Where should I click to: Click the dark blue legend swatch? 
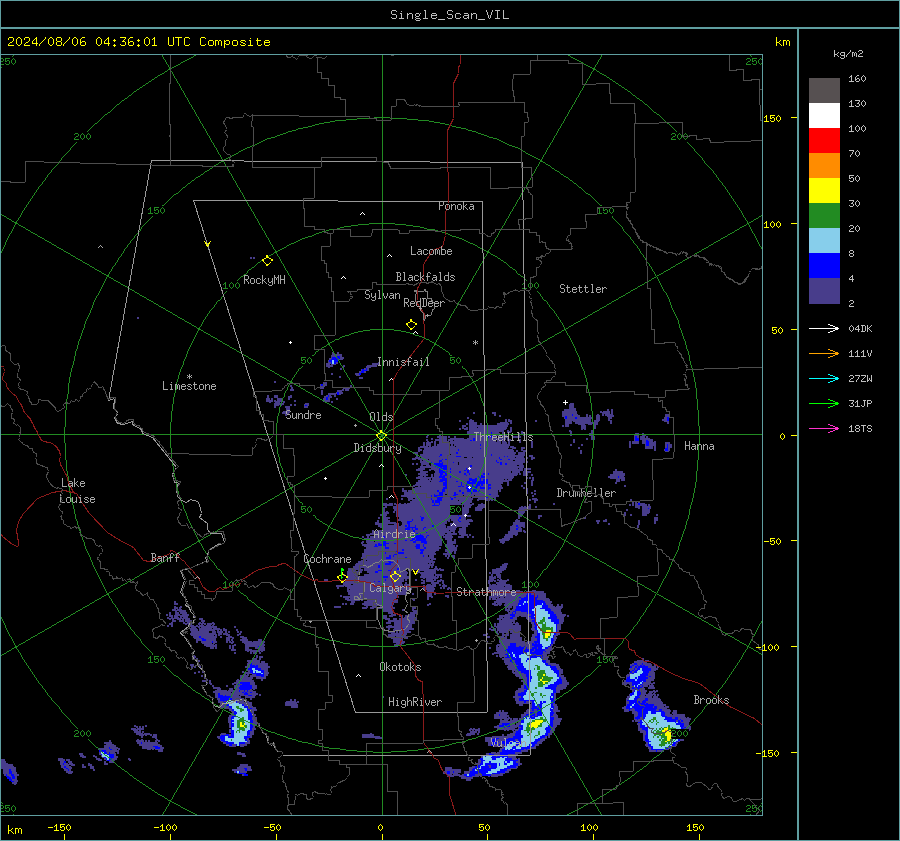click(x=824, y=266)
